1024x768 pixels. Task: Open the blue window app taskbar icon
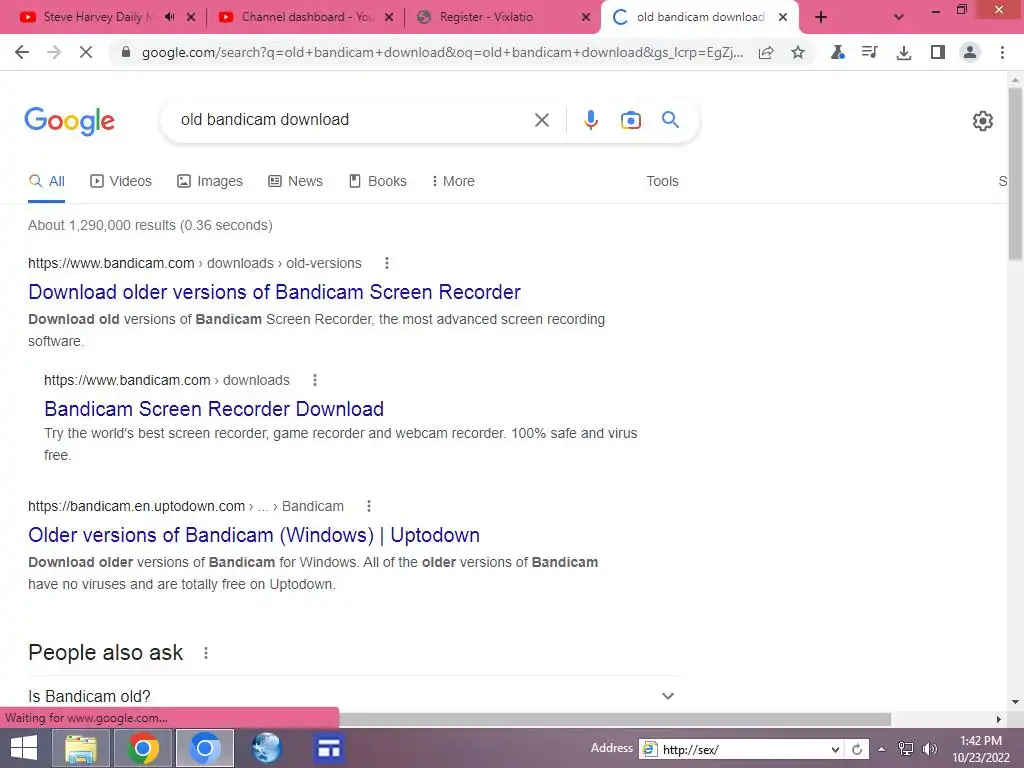click(x=328, y=748)
